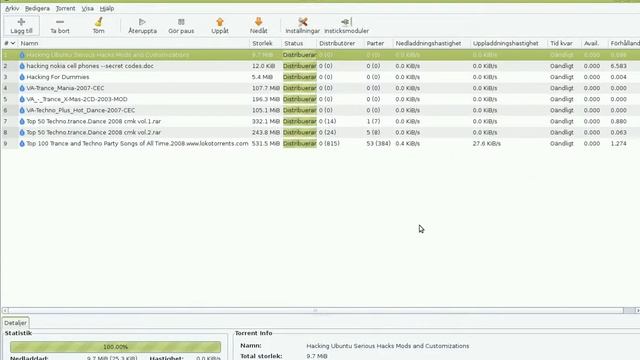Sort by the Nedladdningshastighet column header

tap(431, 43)
